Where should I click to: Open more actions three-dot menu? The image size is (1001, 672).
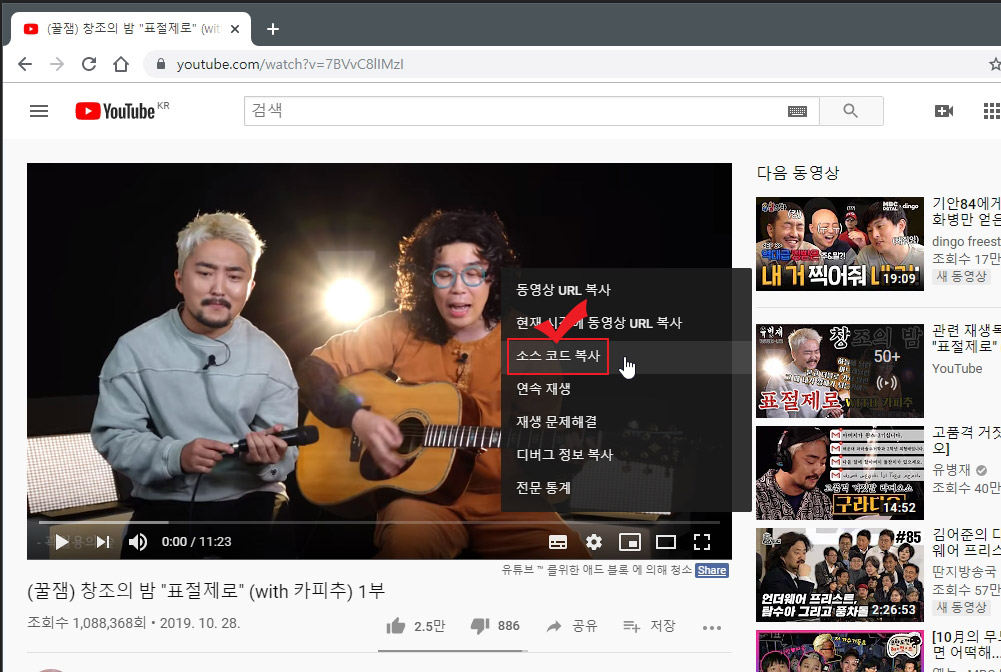coord(712,627)
